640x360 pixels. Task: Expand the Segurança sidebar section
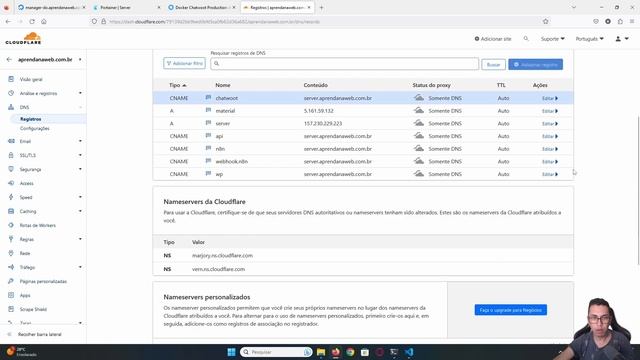coord(80,169)
